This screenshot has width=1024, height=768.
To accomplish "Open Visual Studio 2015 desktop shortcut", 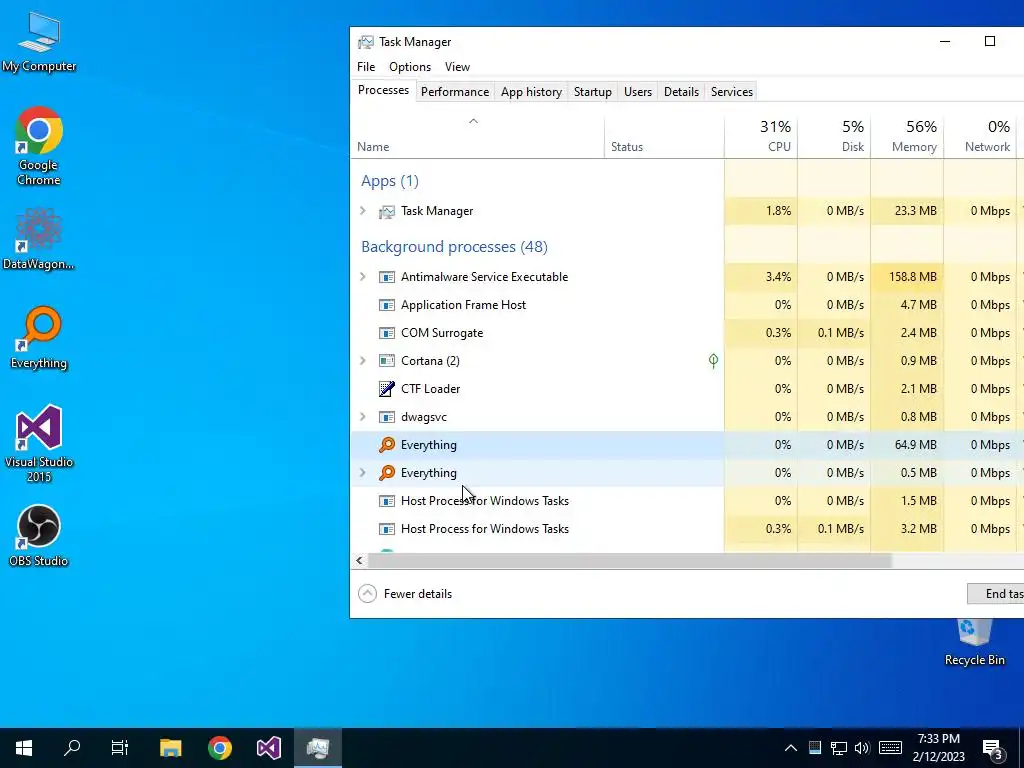I will [39, 444].
